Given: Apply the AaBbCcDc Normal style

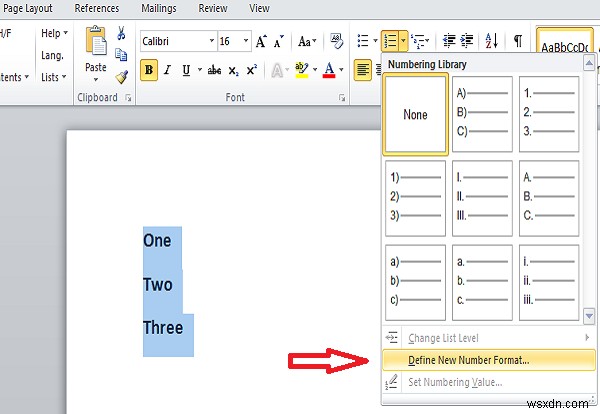Looking at the screenshot, I should click(564, 41).
